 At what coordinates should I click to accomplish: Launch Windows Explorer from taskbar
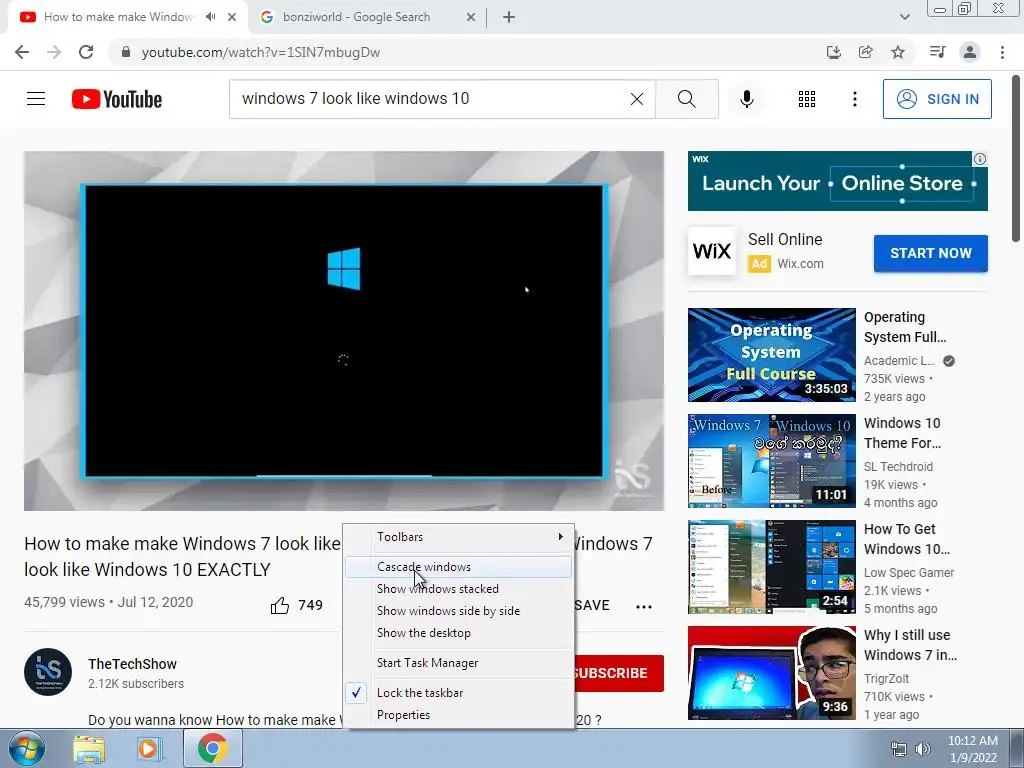pos(89,749)
